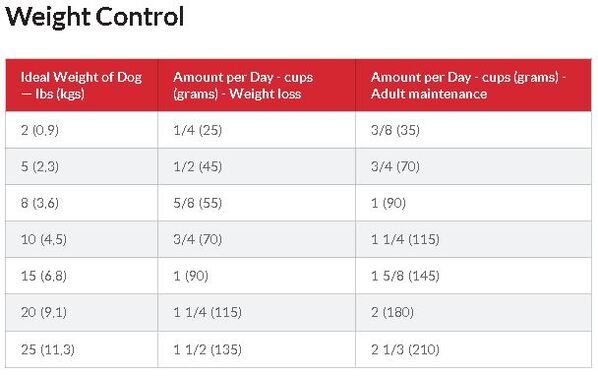Click the 1/4 (25) weight loss cell
Image resolution: width=598 pixels, height=376 pixels.
click(x=257, y=130)
